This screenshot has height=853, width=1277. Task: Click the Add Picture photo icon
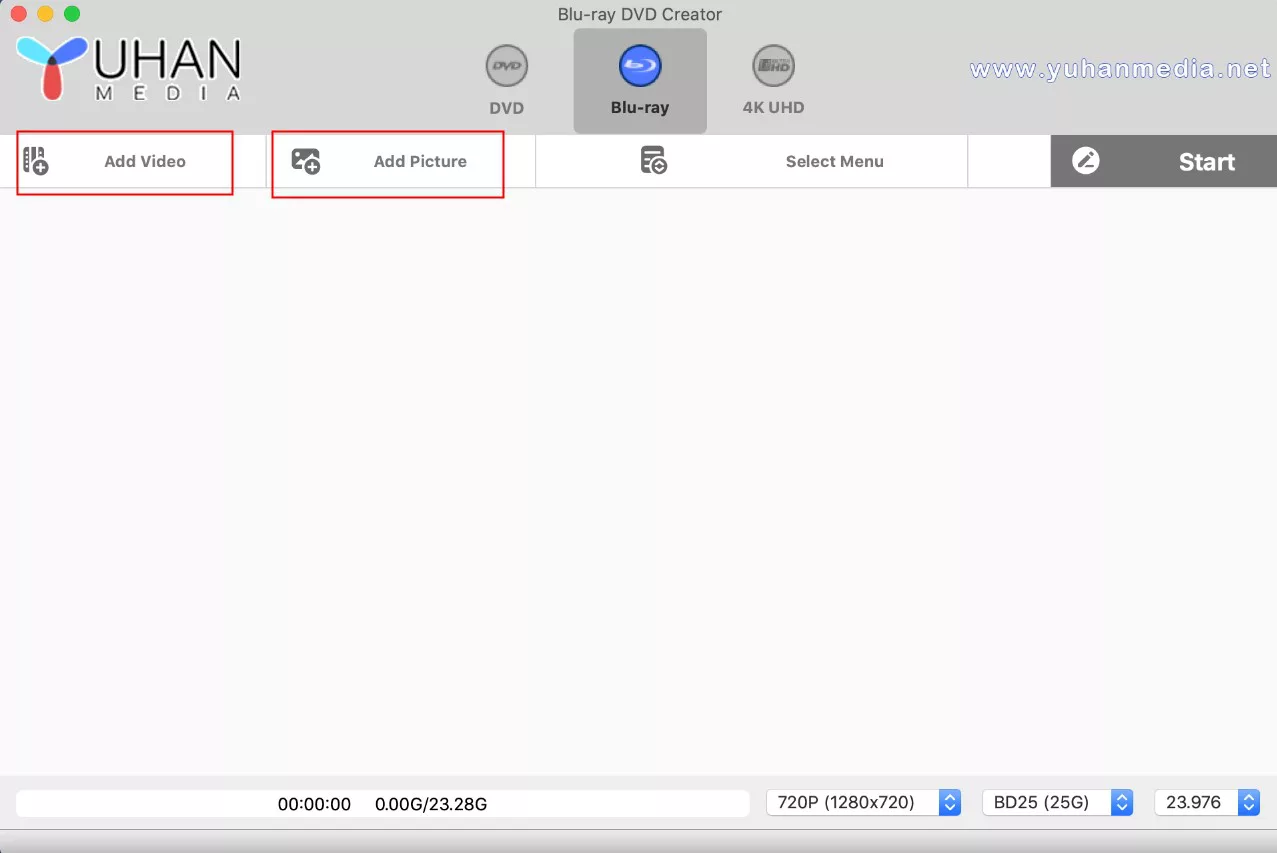pyautogui.click(x=302, y=160)
